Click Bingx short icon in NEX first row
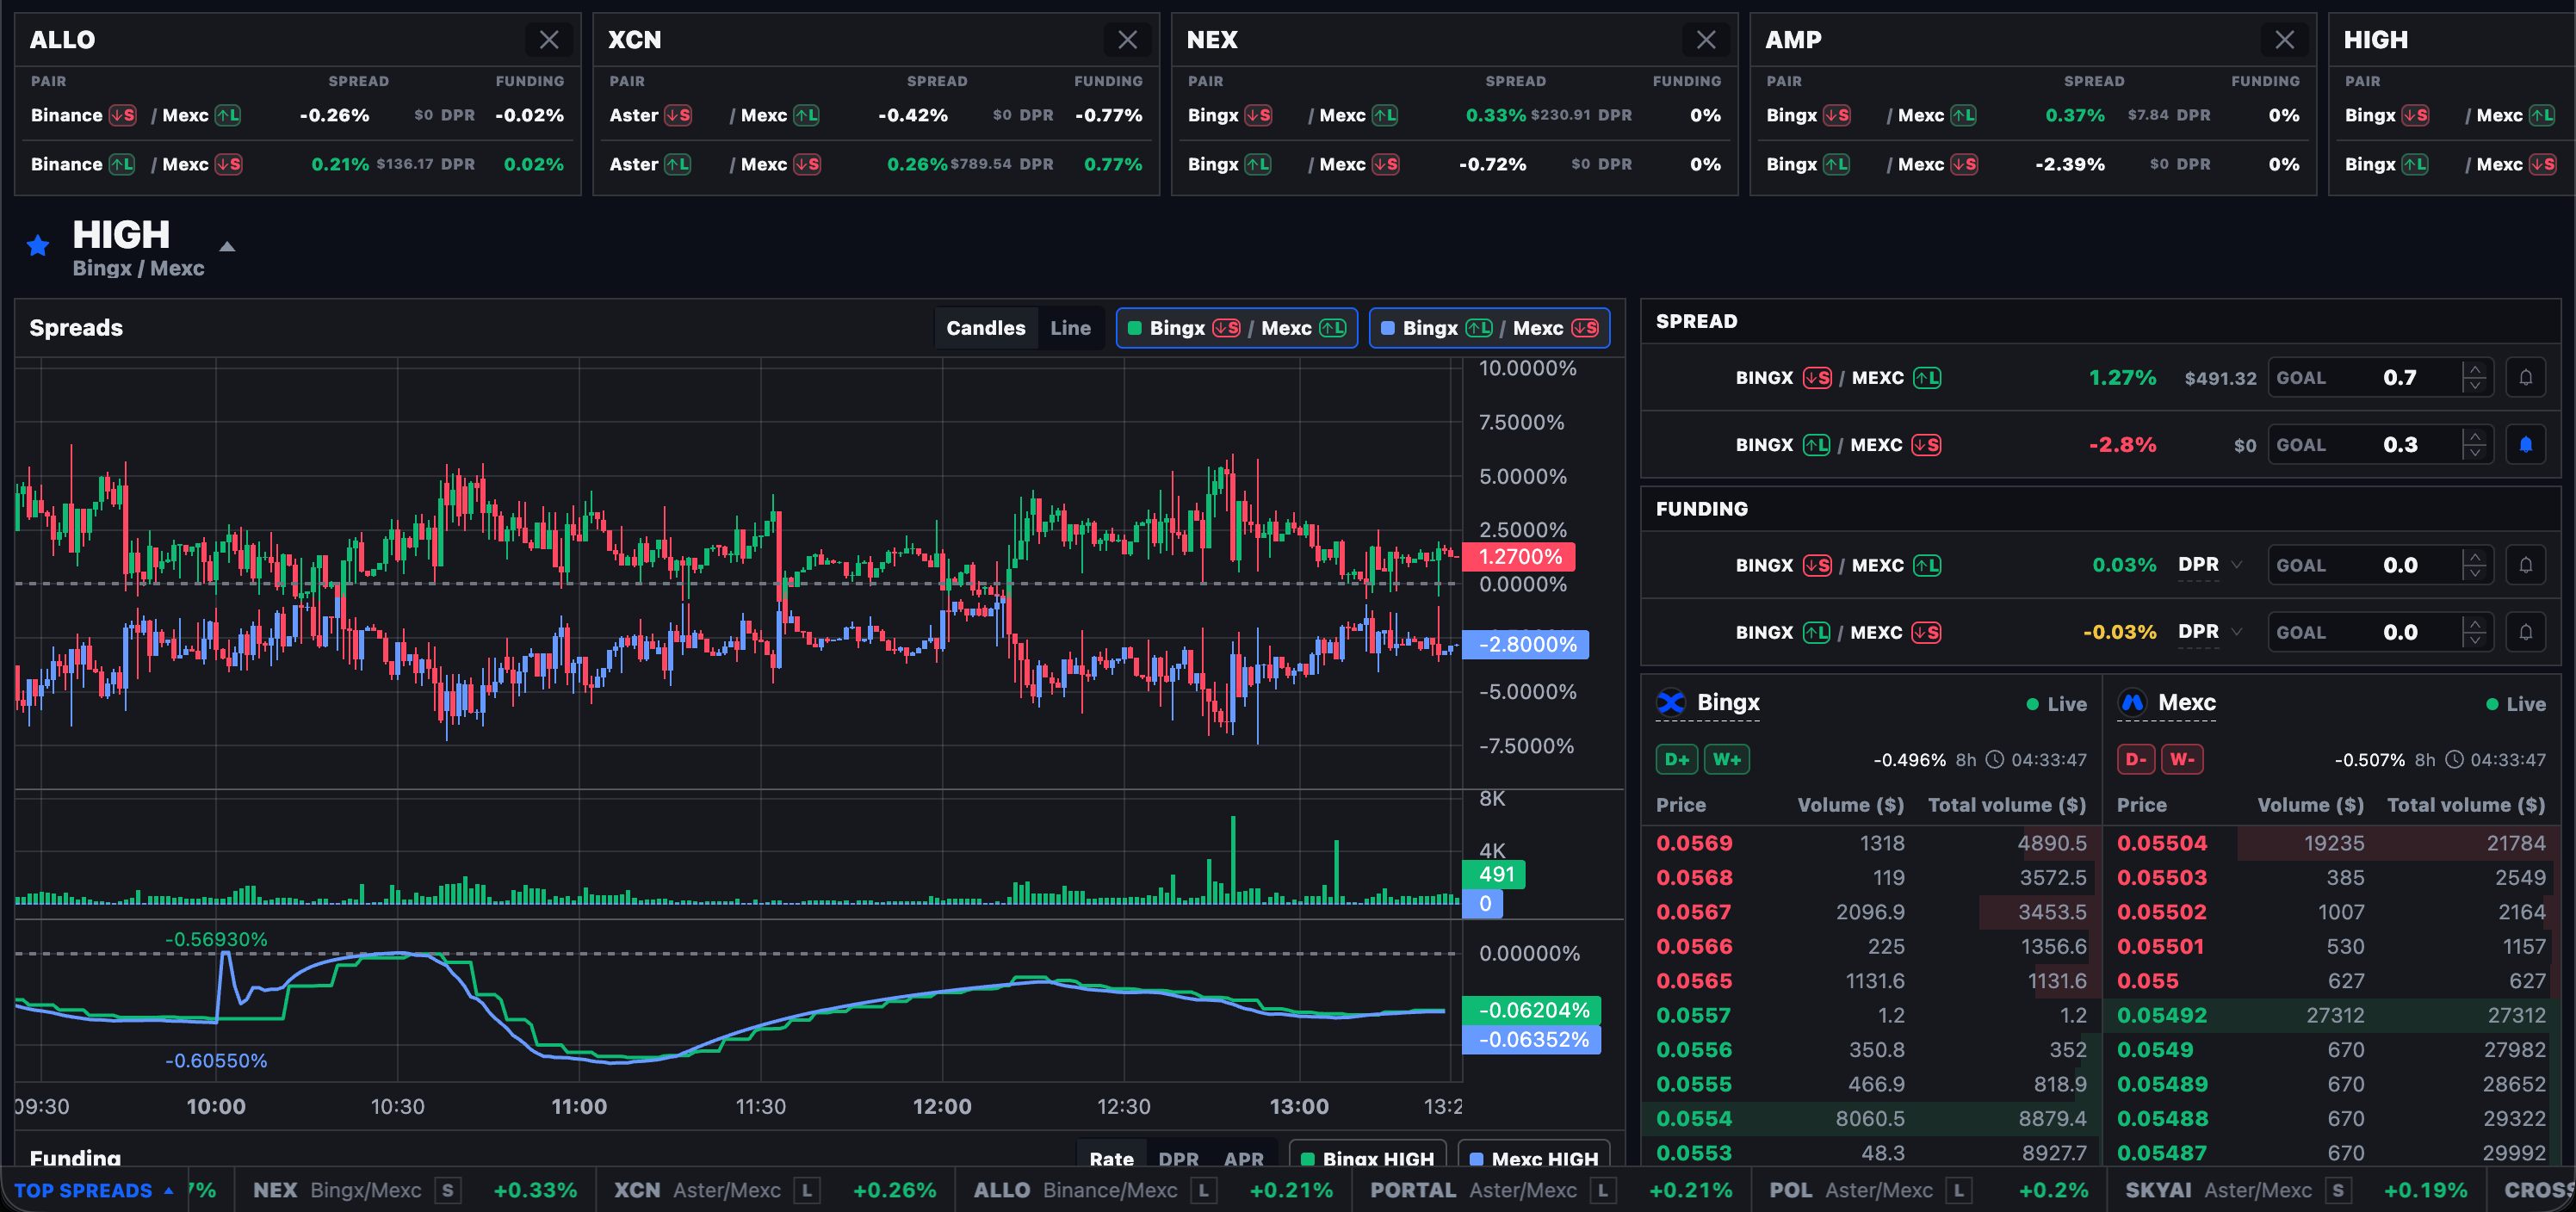 (x=1258, y=115)
